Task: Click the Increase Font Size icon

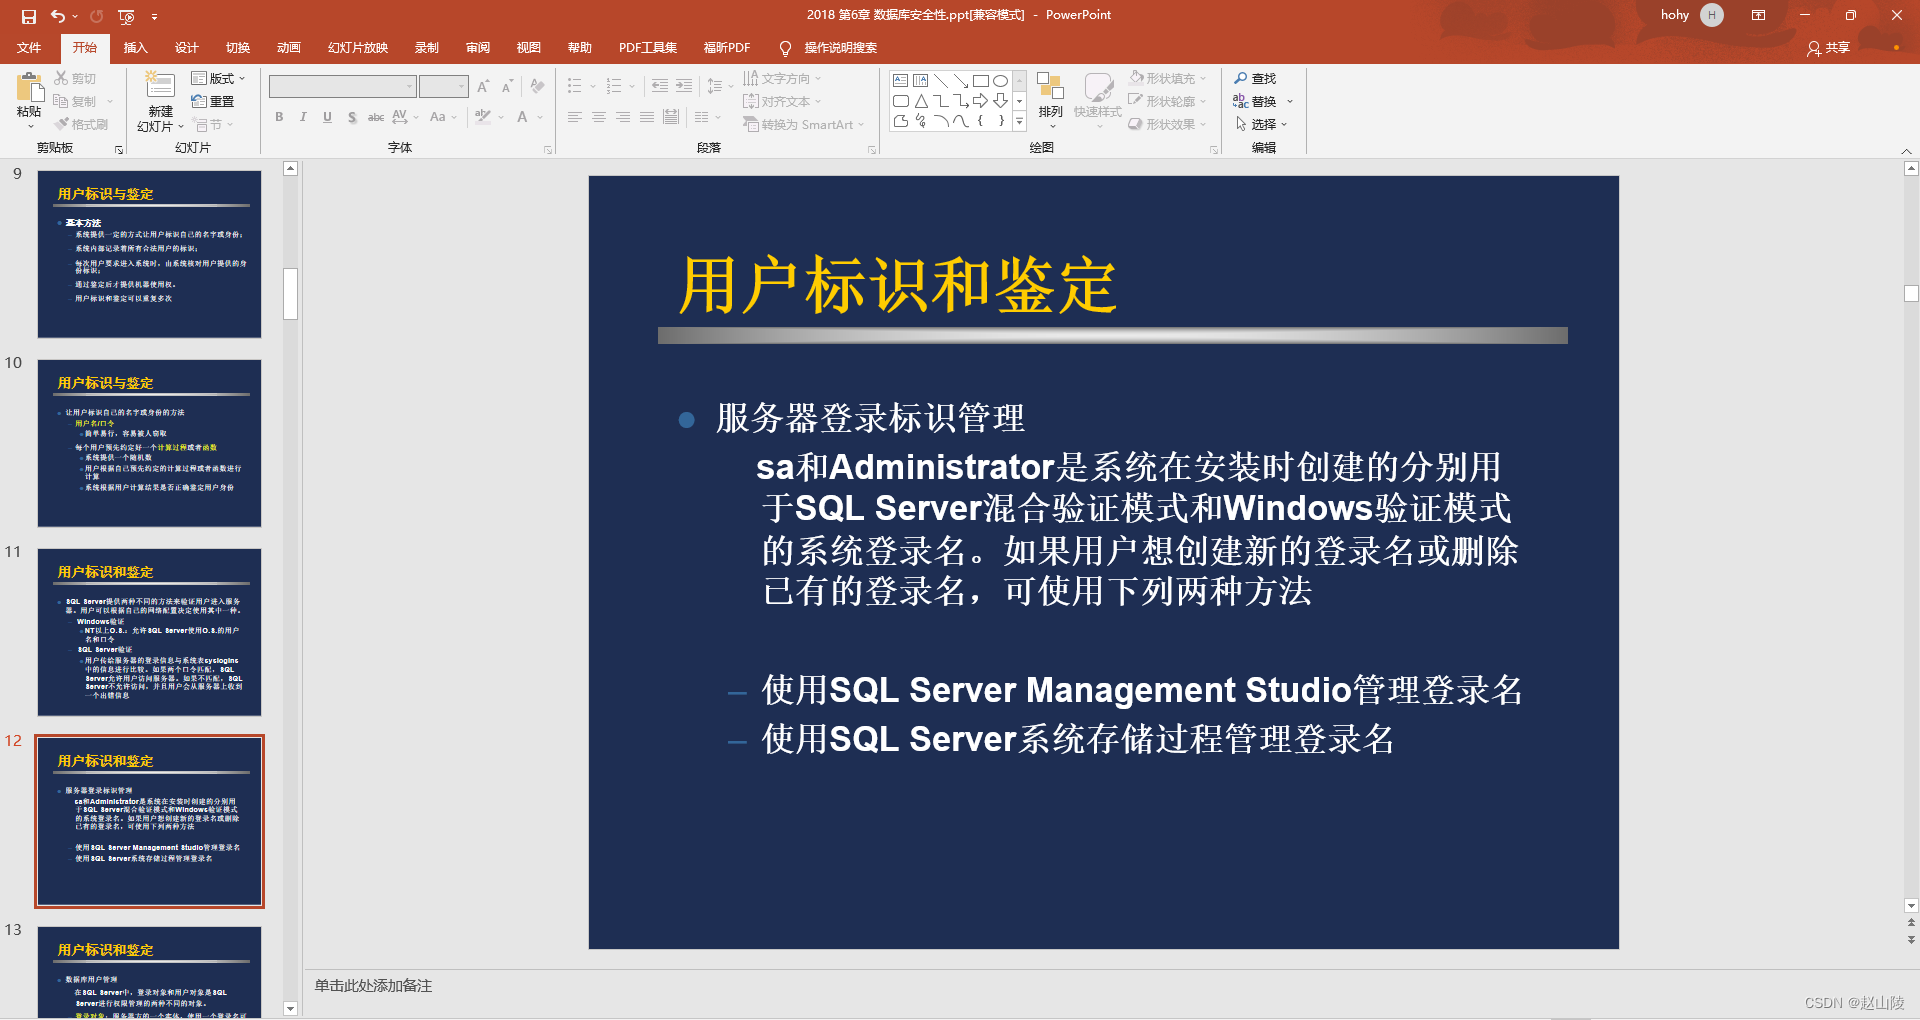Action: coord(483,86)
